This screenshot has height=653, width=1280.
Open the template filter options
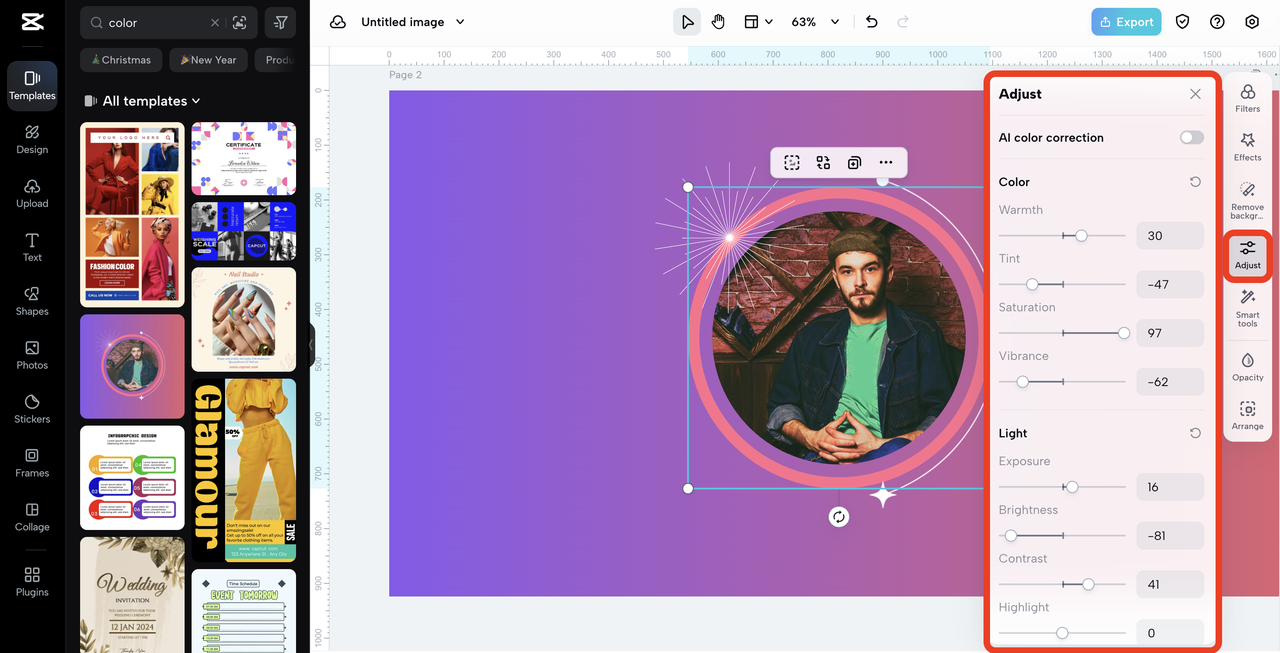281,22
